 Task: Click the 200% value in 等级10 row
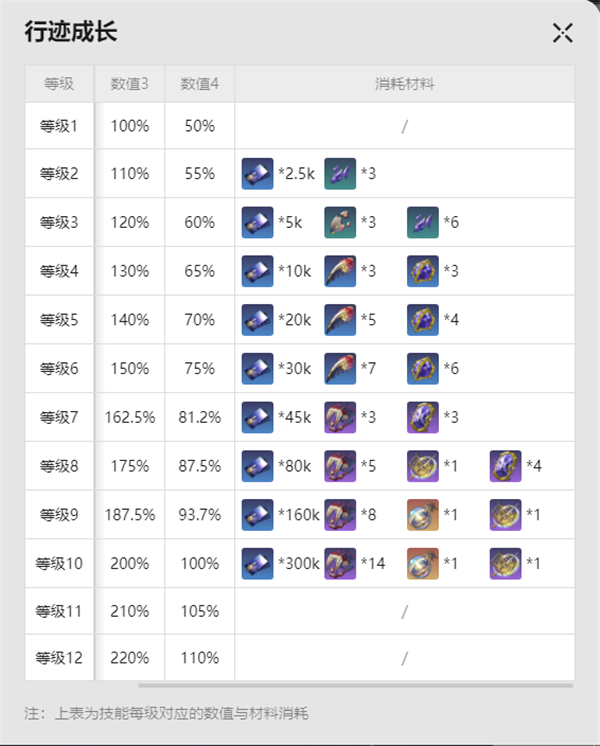tap(129, 564)
